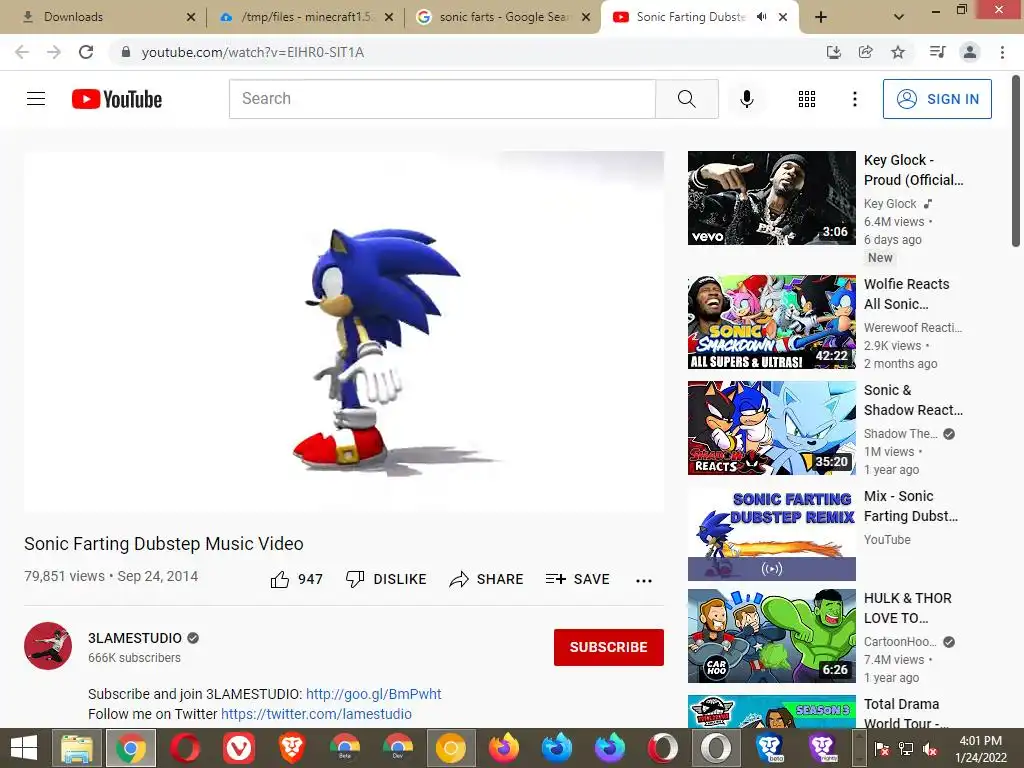Viewport: 1024px width, 768px height.
Task: Click the DISLIKE button
Action: click(x=386, y=579)
